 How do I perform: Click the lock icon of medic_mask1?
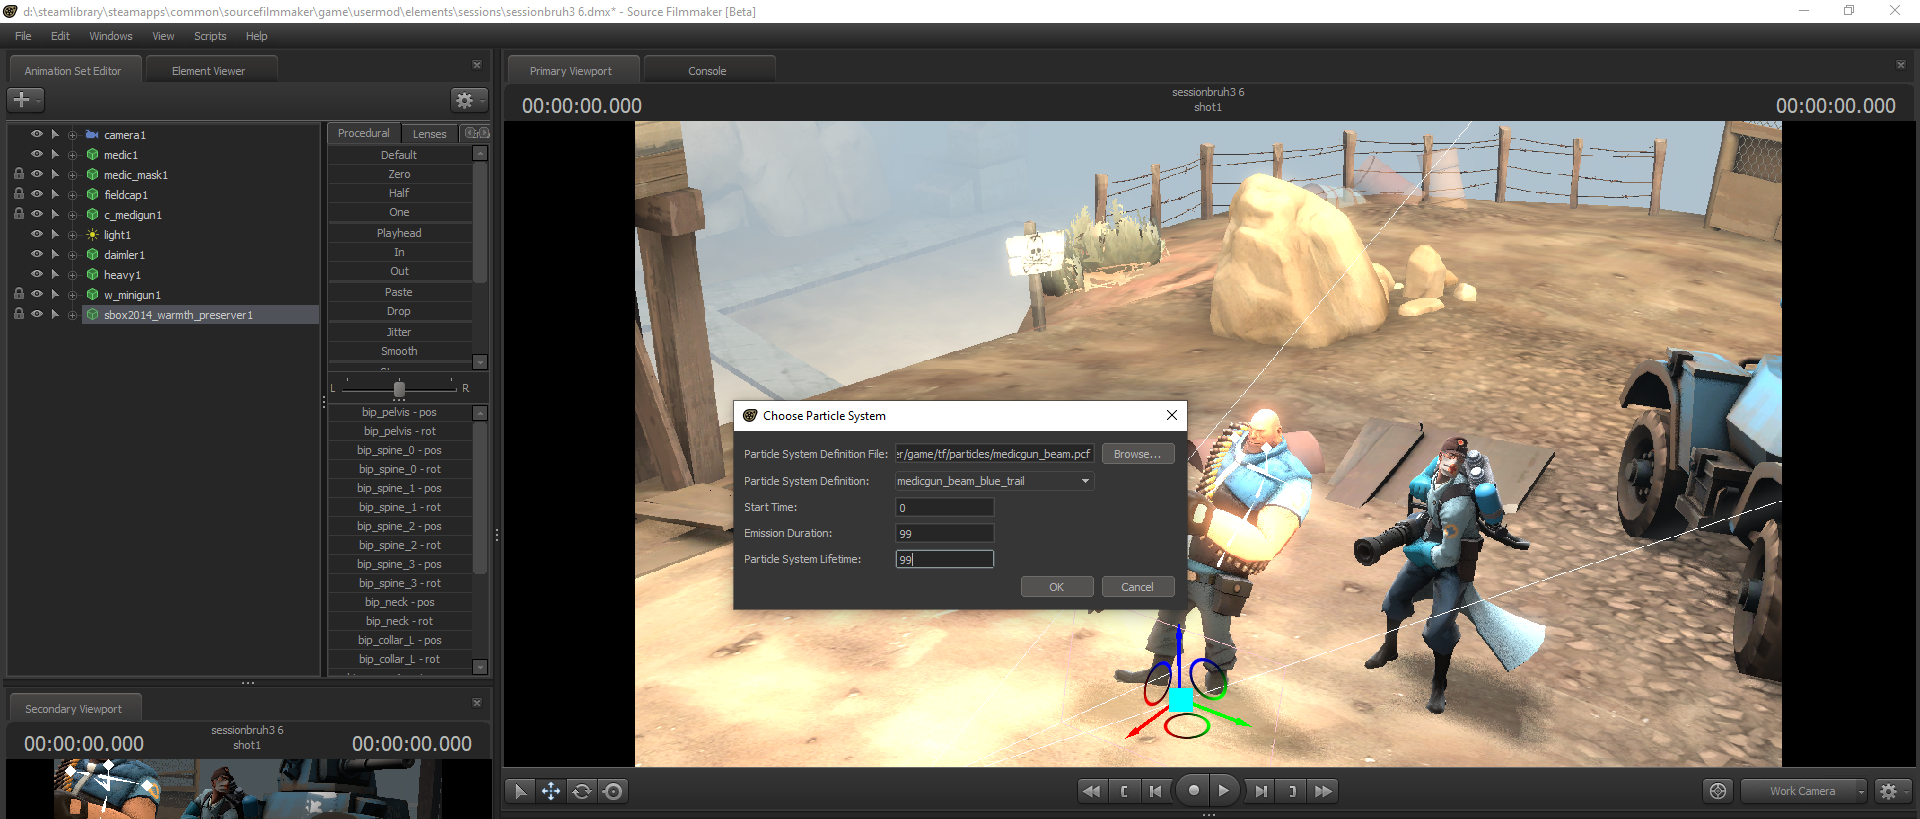pos(19,174)
